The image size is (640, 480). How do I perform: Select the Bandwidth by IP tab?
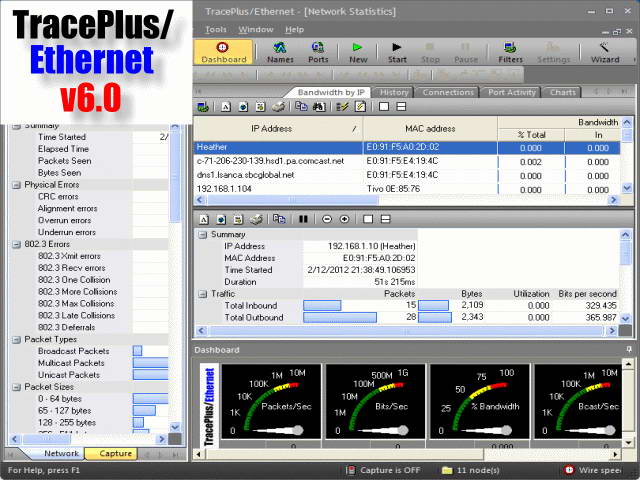[331, 93]
